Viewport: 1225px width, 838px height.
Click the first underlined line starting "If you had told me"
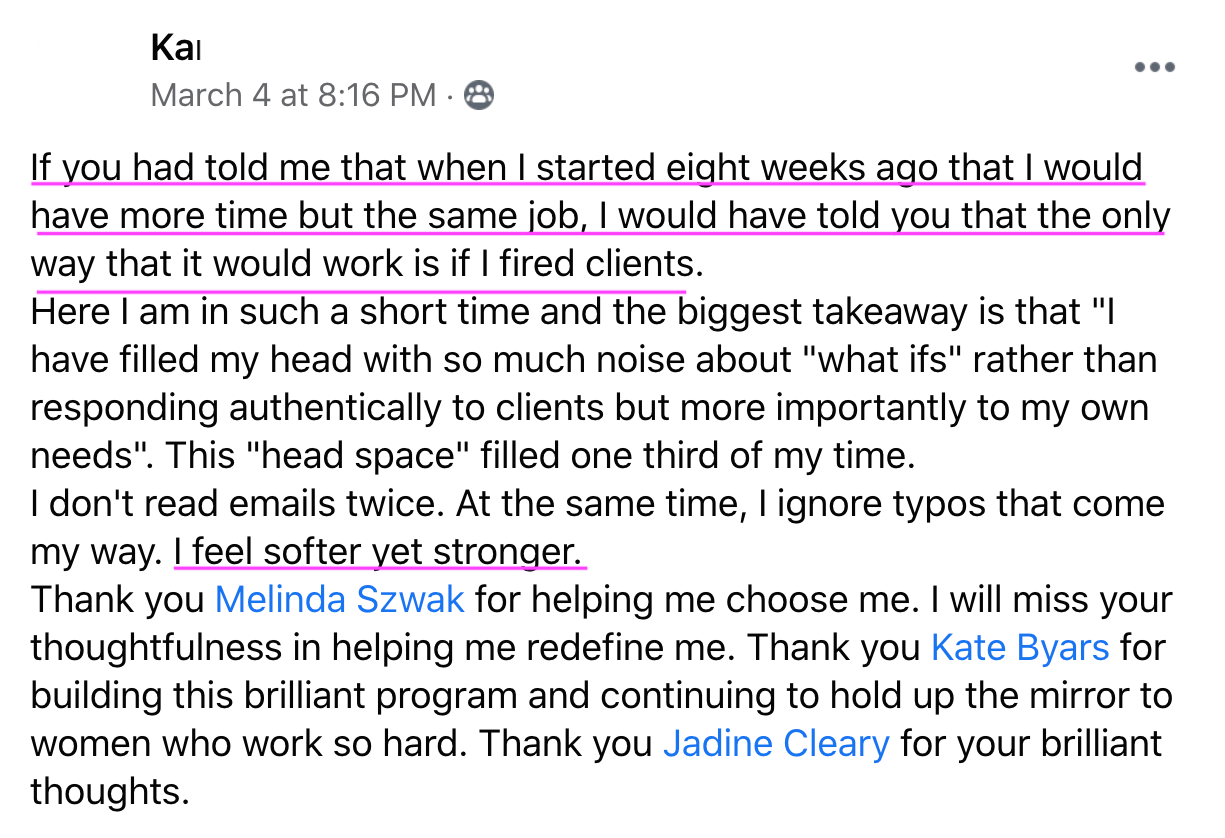pos(587,168)
